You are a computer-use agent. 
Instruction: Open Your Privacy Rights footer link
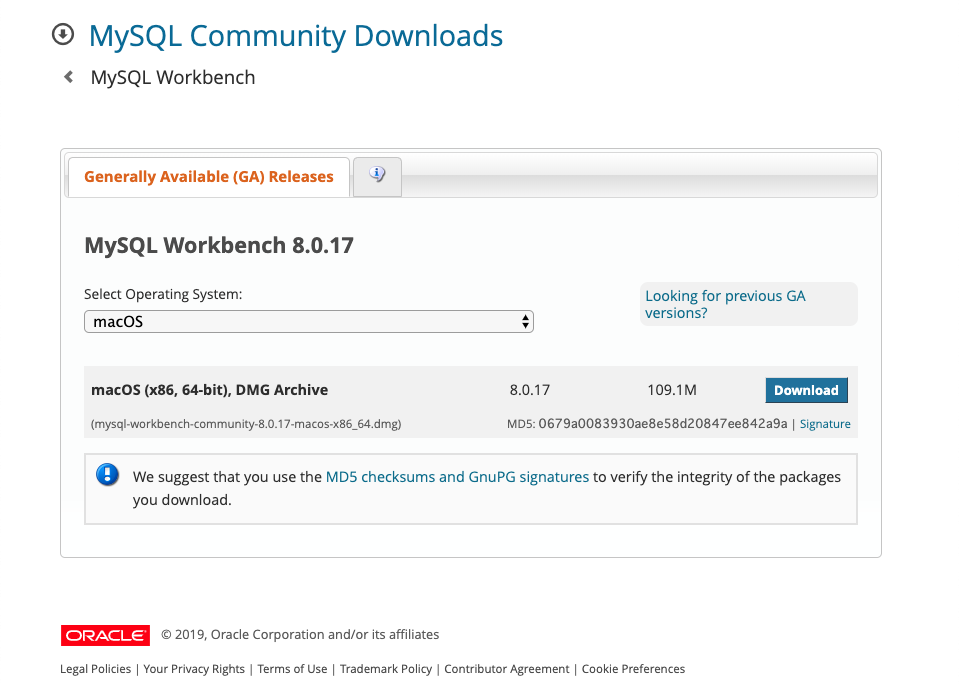click(194, 669)
